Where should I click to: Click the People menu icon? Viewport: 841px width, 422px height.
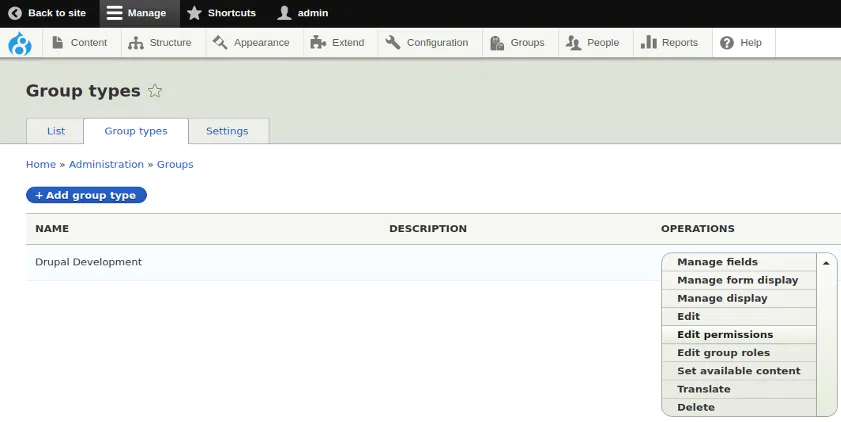pos(573,43)
